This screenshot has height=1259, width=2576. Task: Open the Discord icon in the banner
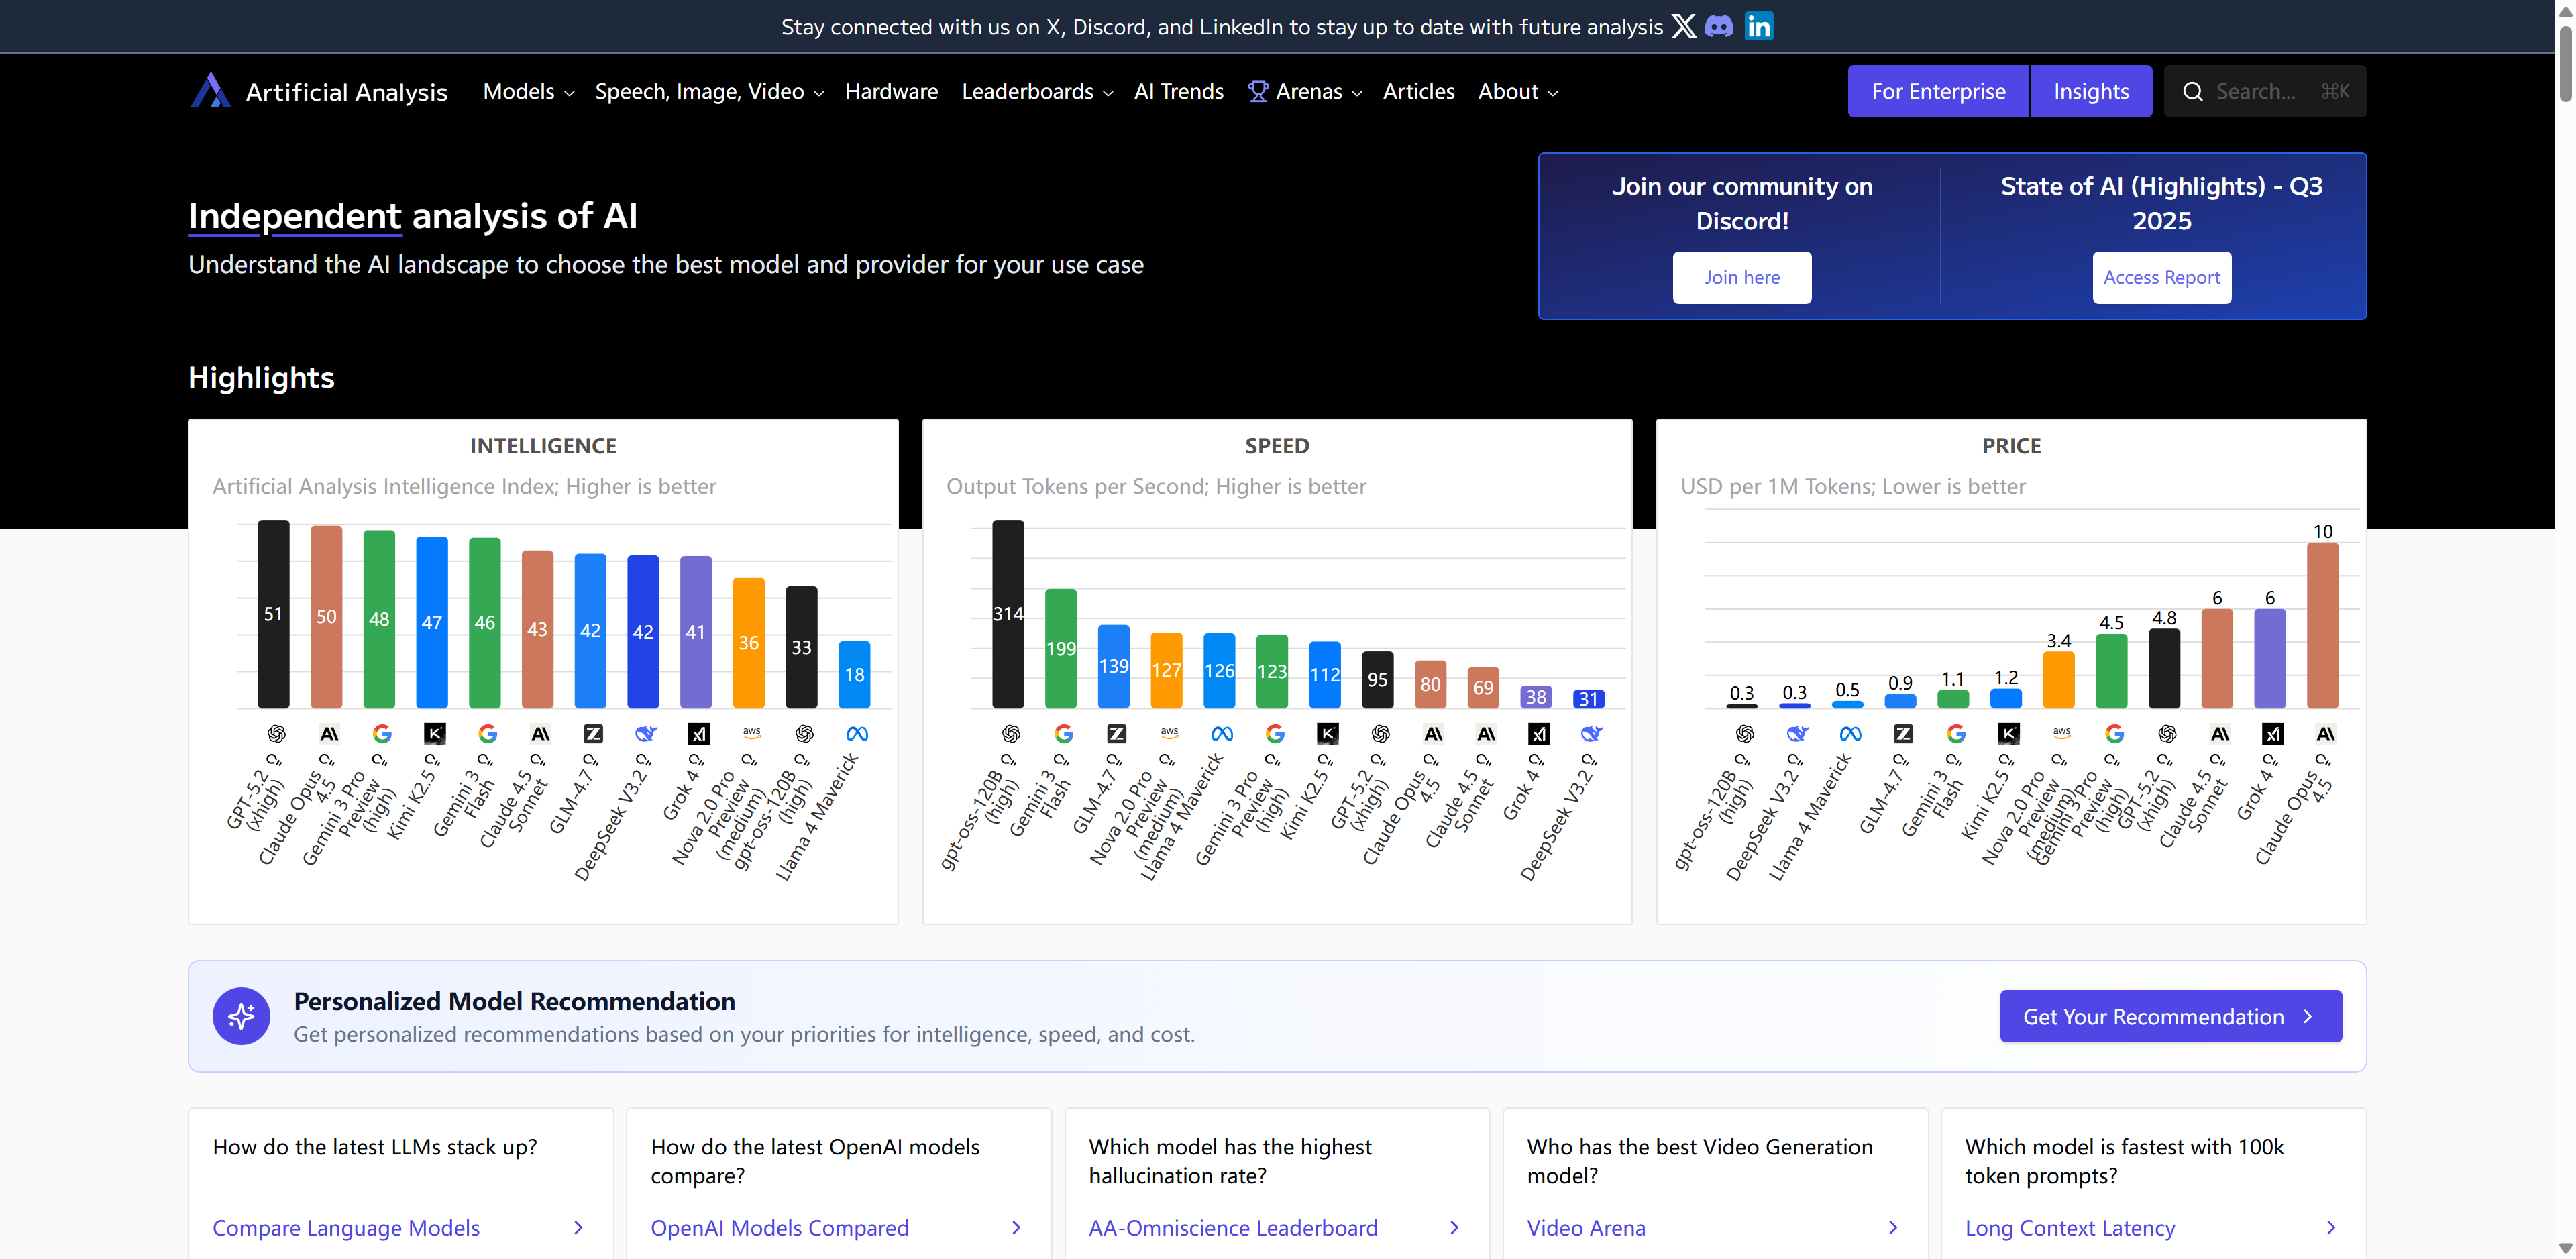click(x=1719, y=26)
